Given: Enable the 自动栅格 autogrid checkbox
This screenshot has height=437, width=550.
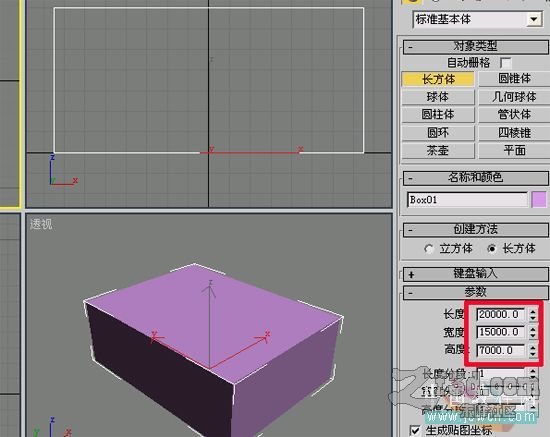Looking at the screenshot, I should pyautogui.click(x=505, y=63).
